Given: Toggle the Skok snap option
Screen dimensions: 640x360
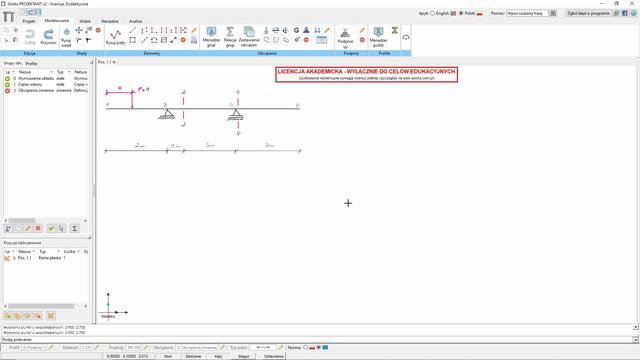Looking at the screenshot, I should pos(168,356).
